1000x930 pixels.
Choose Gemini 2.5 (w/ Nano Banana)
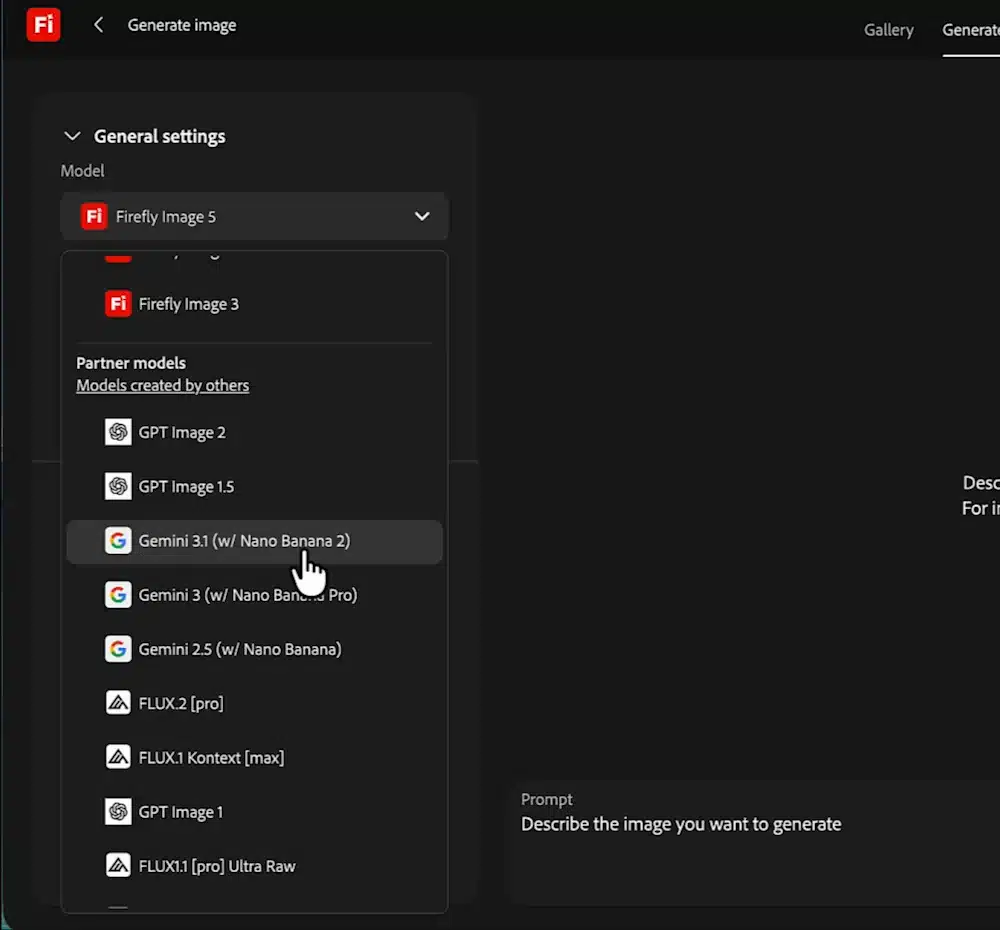[254, 649]
